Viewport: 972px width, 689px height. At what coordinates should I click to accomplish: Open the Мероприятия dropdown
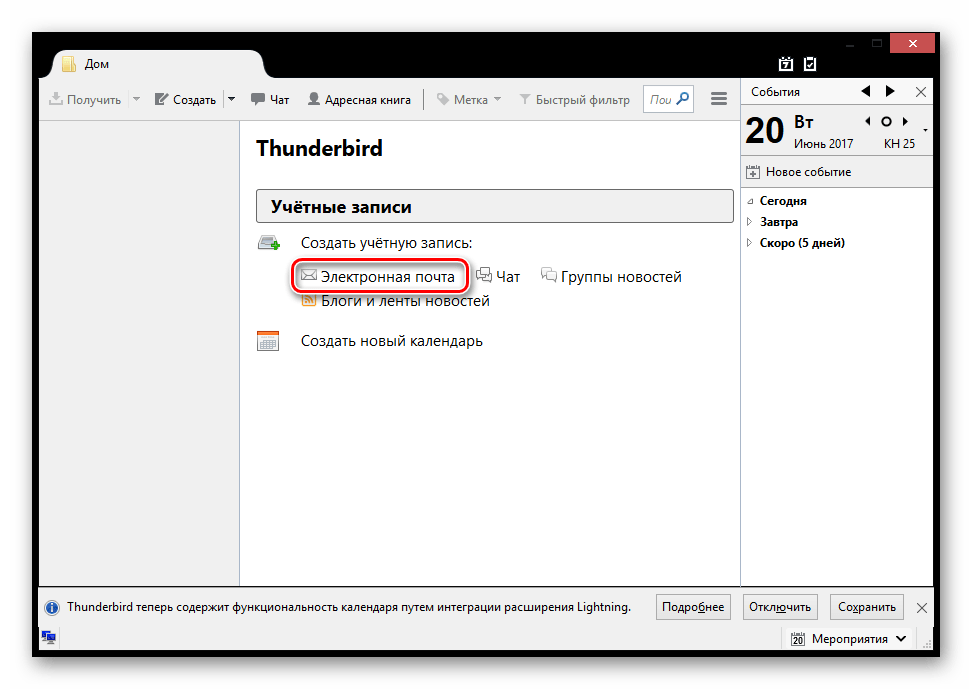849,639
